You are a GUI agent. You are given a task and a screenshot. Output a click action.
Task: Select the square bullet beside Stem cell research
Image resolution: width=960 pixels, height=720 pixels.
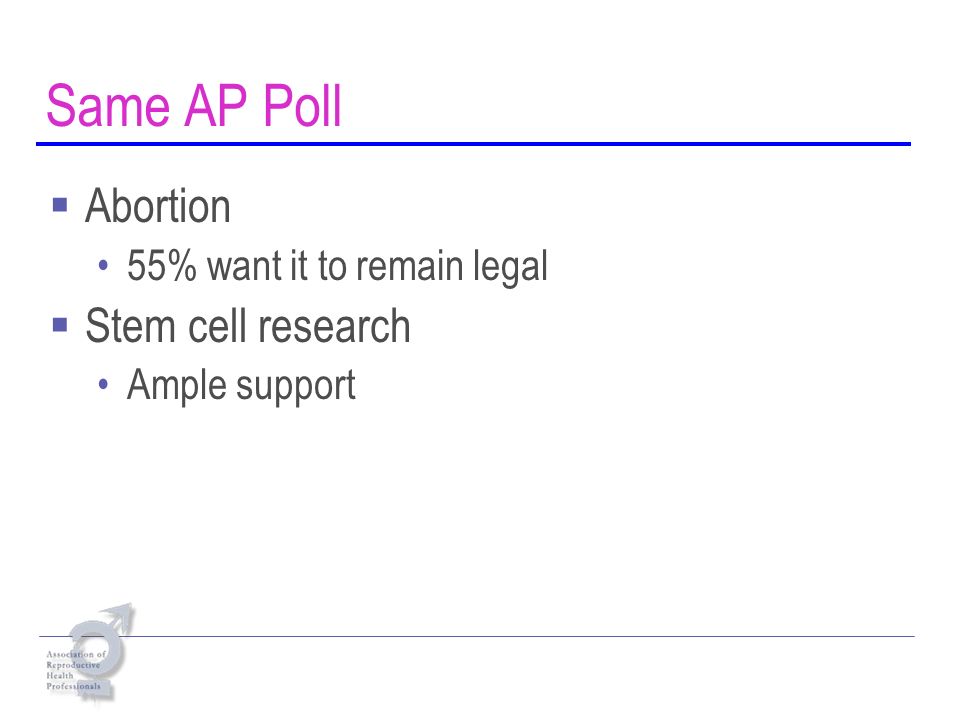pyautogui.click(x=60, y=324)
